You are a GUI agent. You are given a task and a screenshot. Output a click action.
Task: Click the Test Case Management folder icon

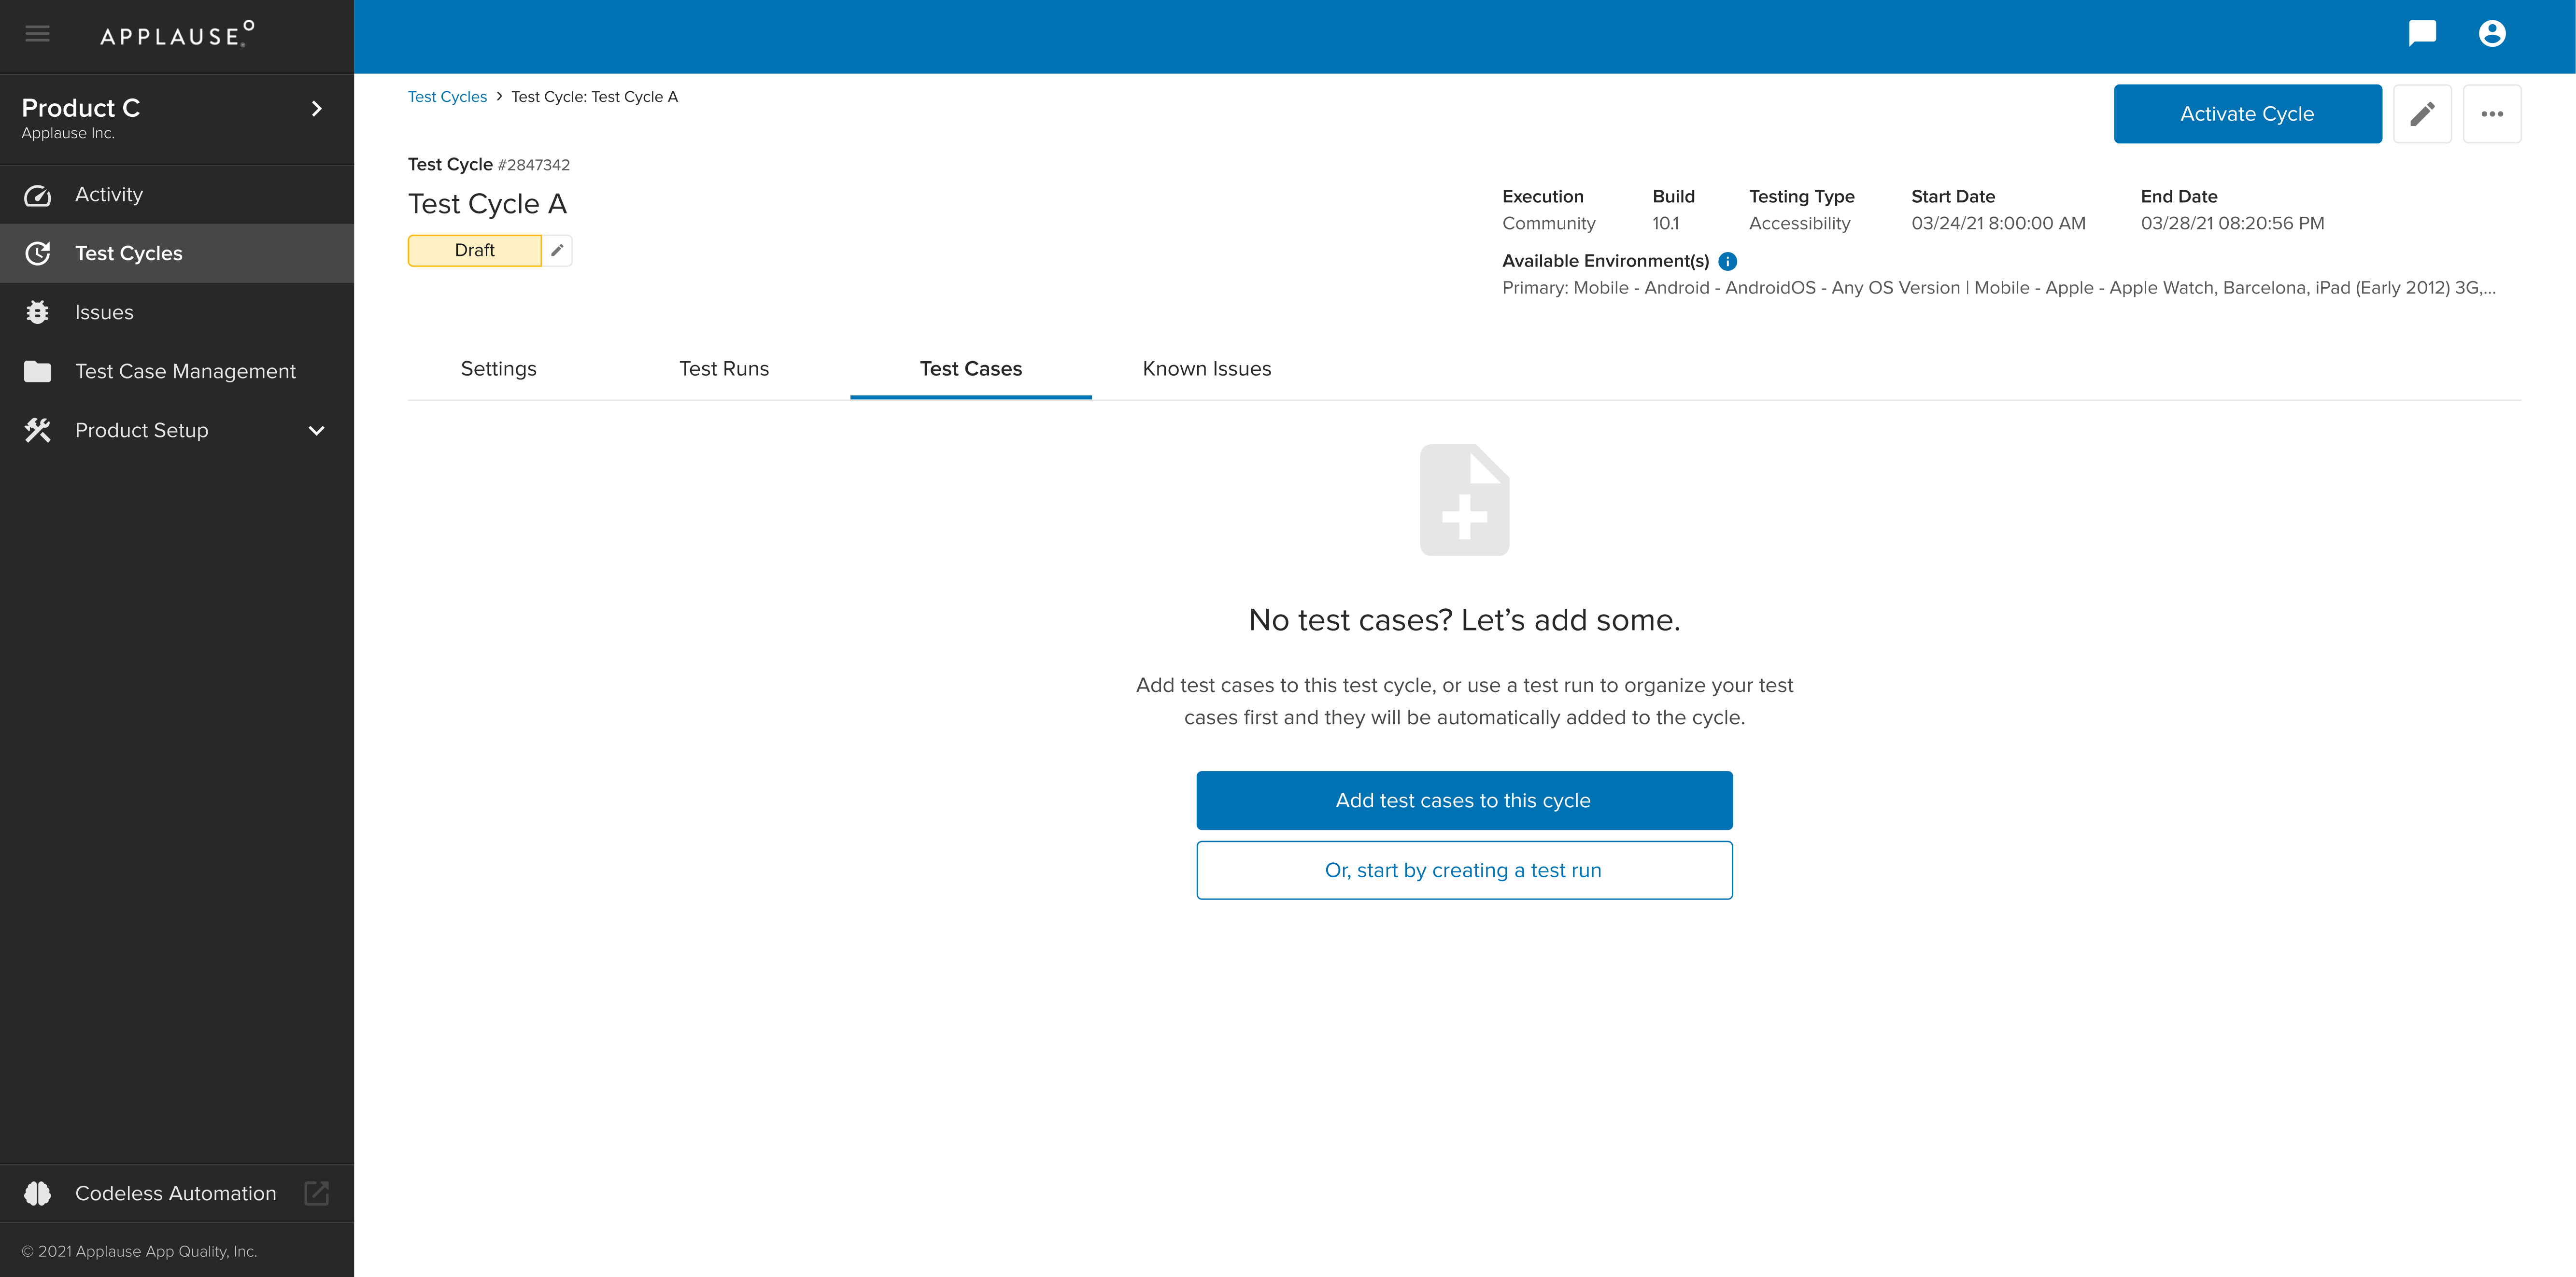(37, 371)
